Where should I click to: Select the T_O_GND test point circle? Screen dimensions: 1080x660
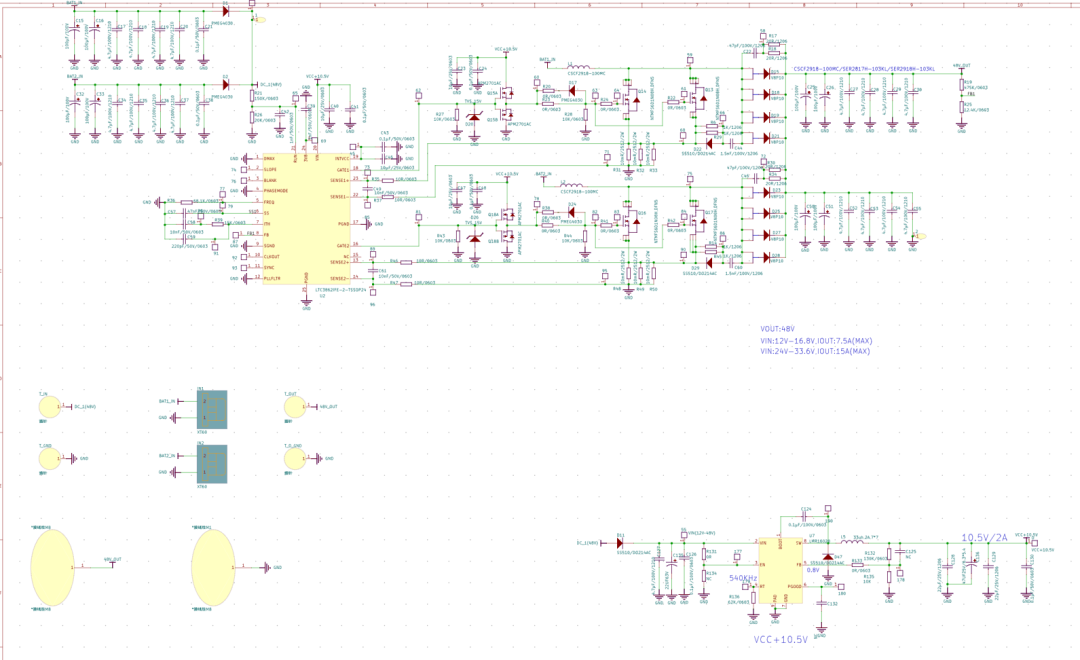pos(295,458)
